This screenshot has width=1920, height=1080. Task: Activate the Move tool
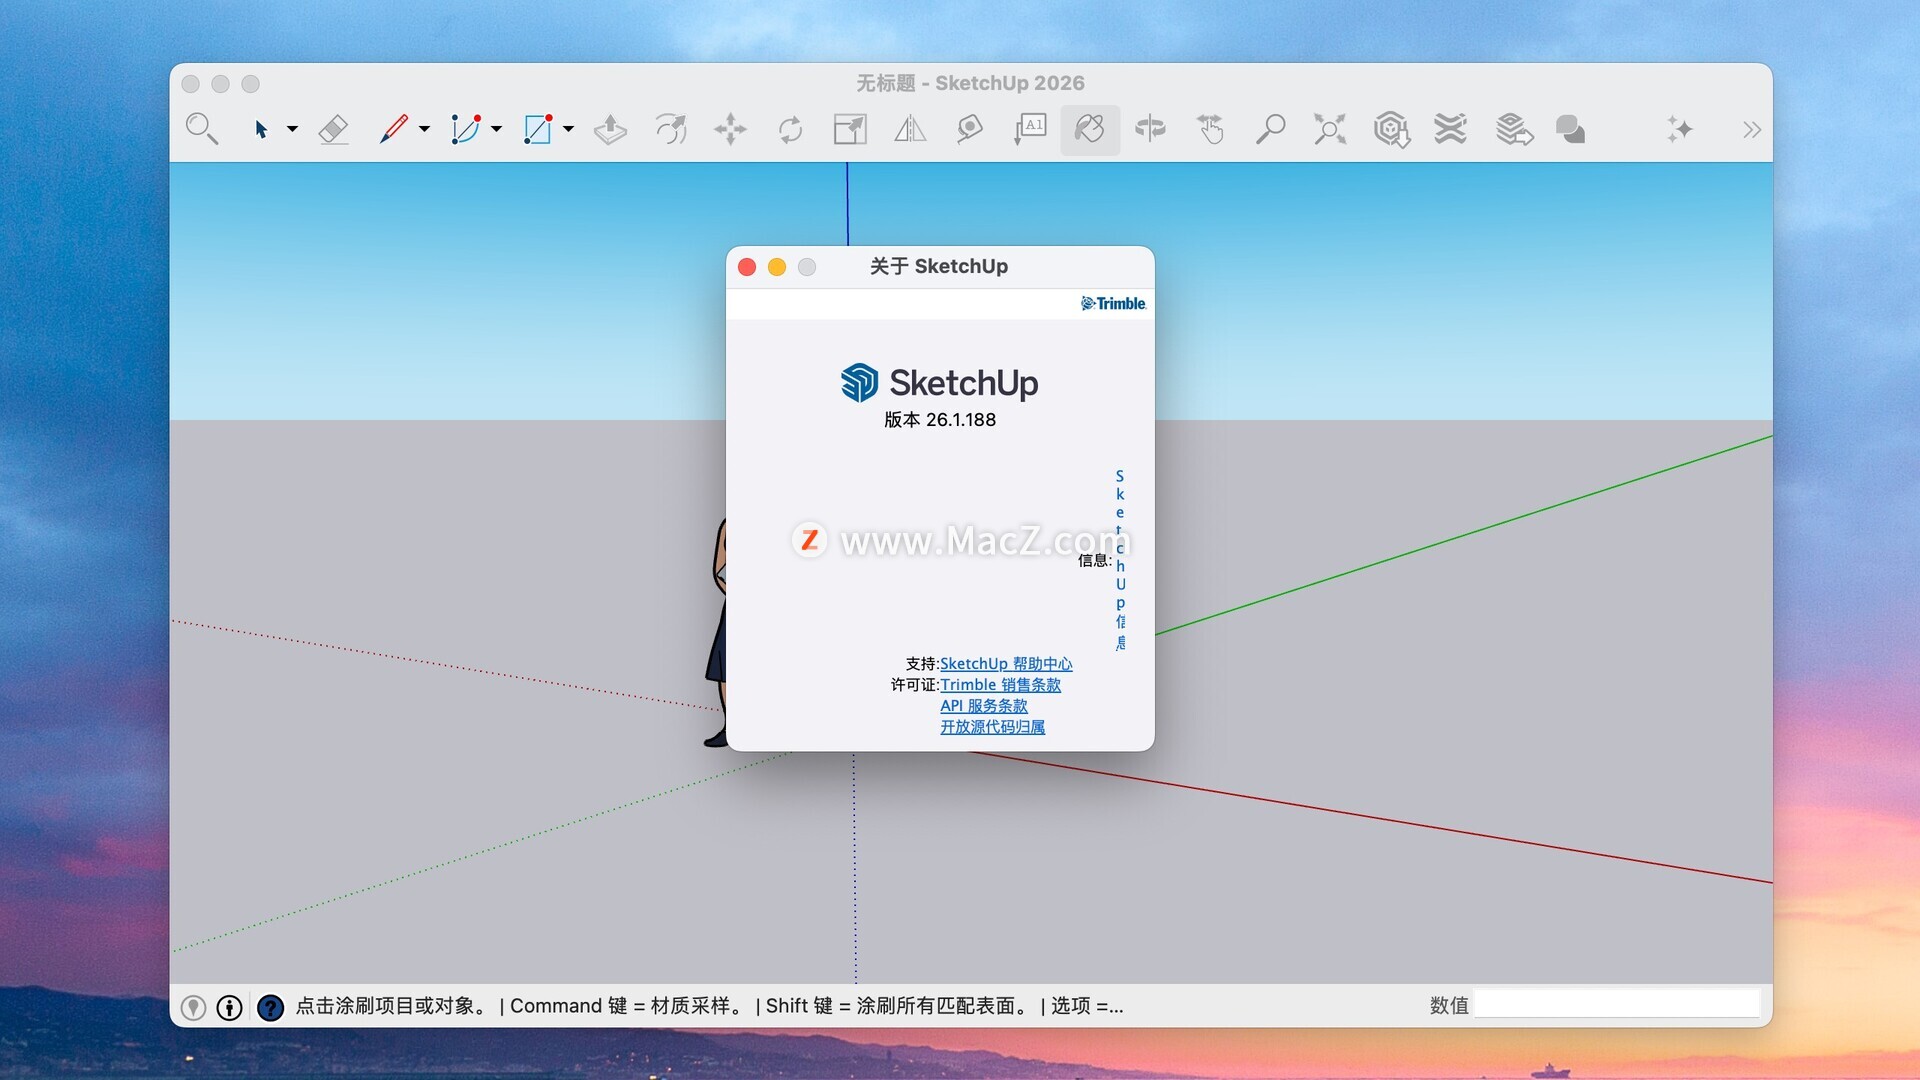tap(730, 129)
